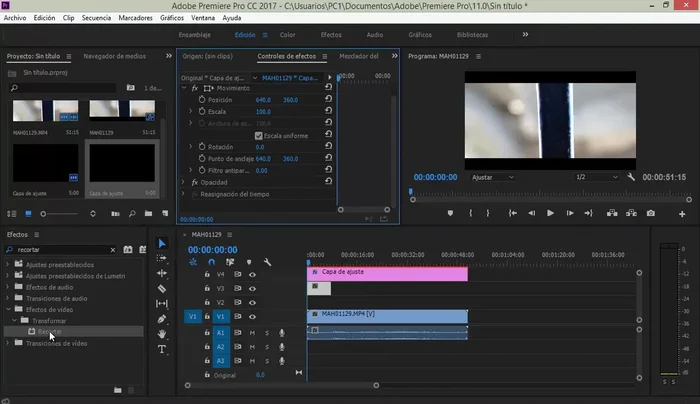
Task: Open the Ajustar zoom level dropdown
Action: 492,177
